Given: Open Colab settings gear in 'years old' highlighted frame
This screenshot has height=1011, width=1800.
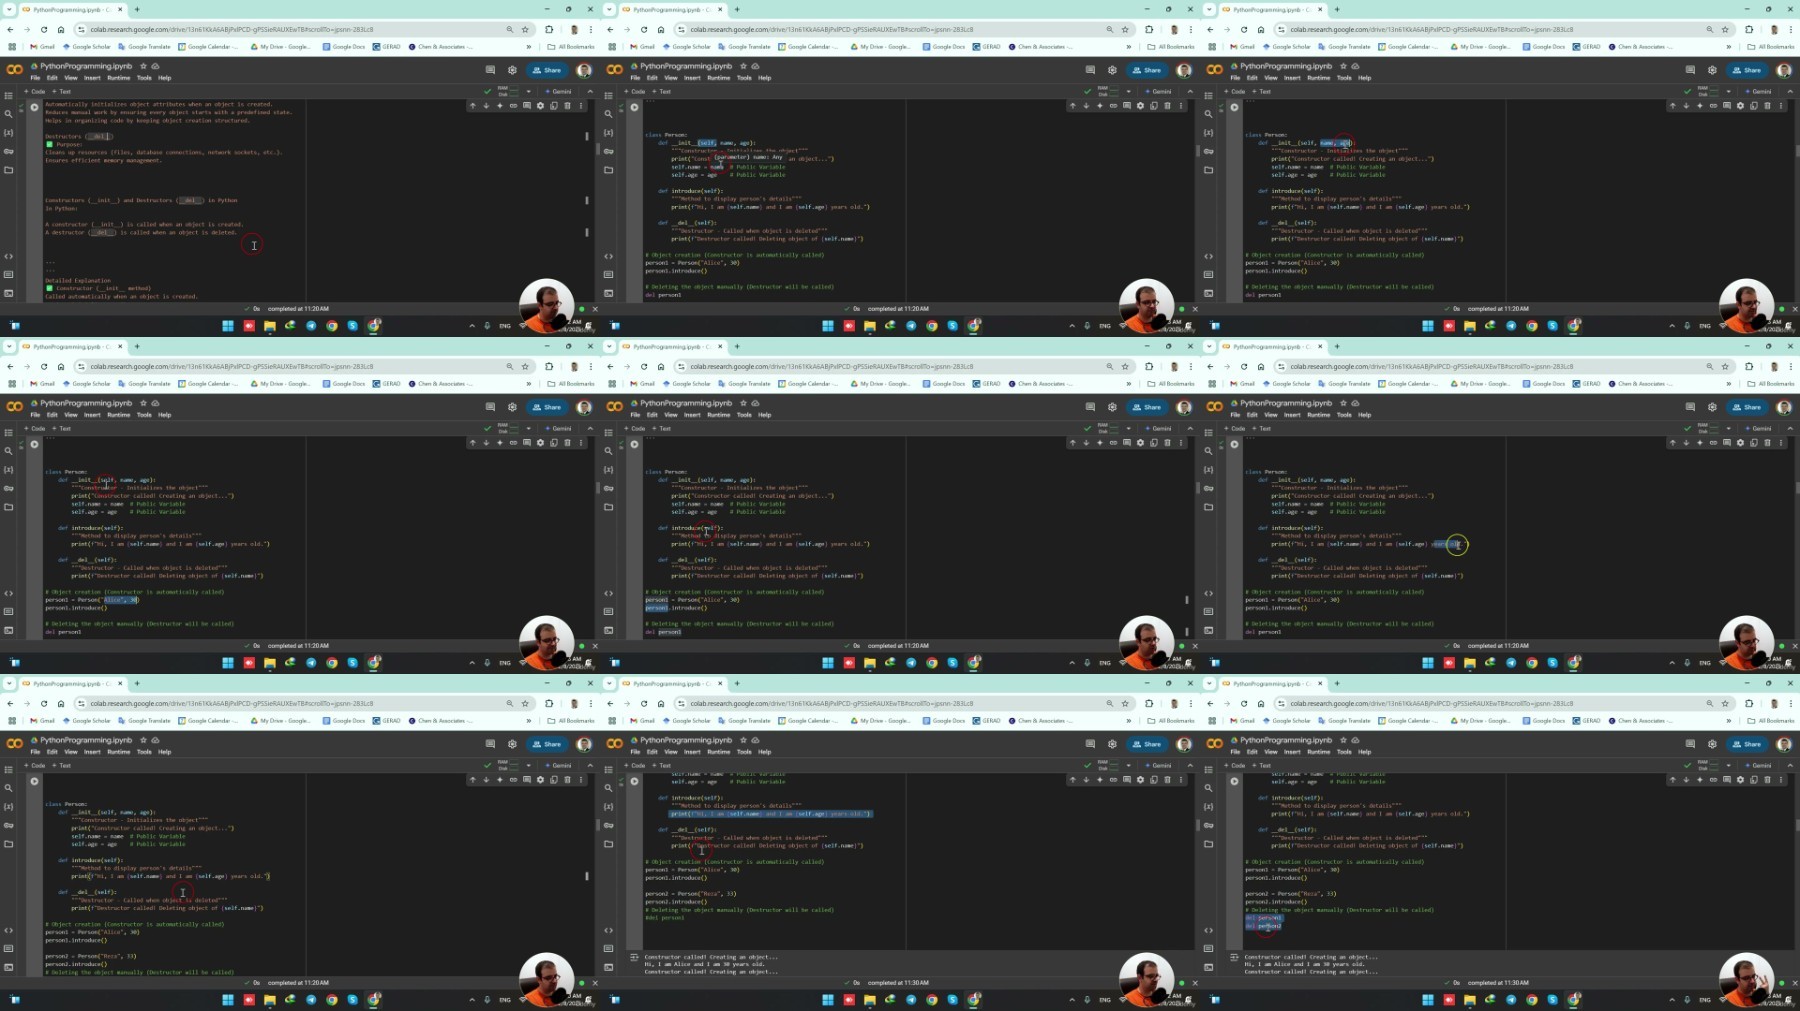Looking at the screenshot, I should pyautogui.click(x=1712, y=407).
